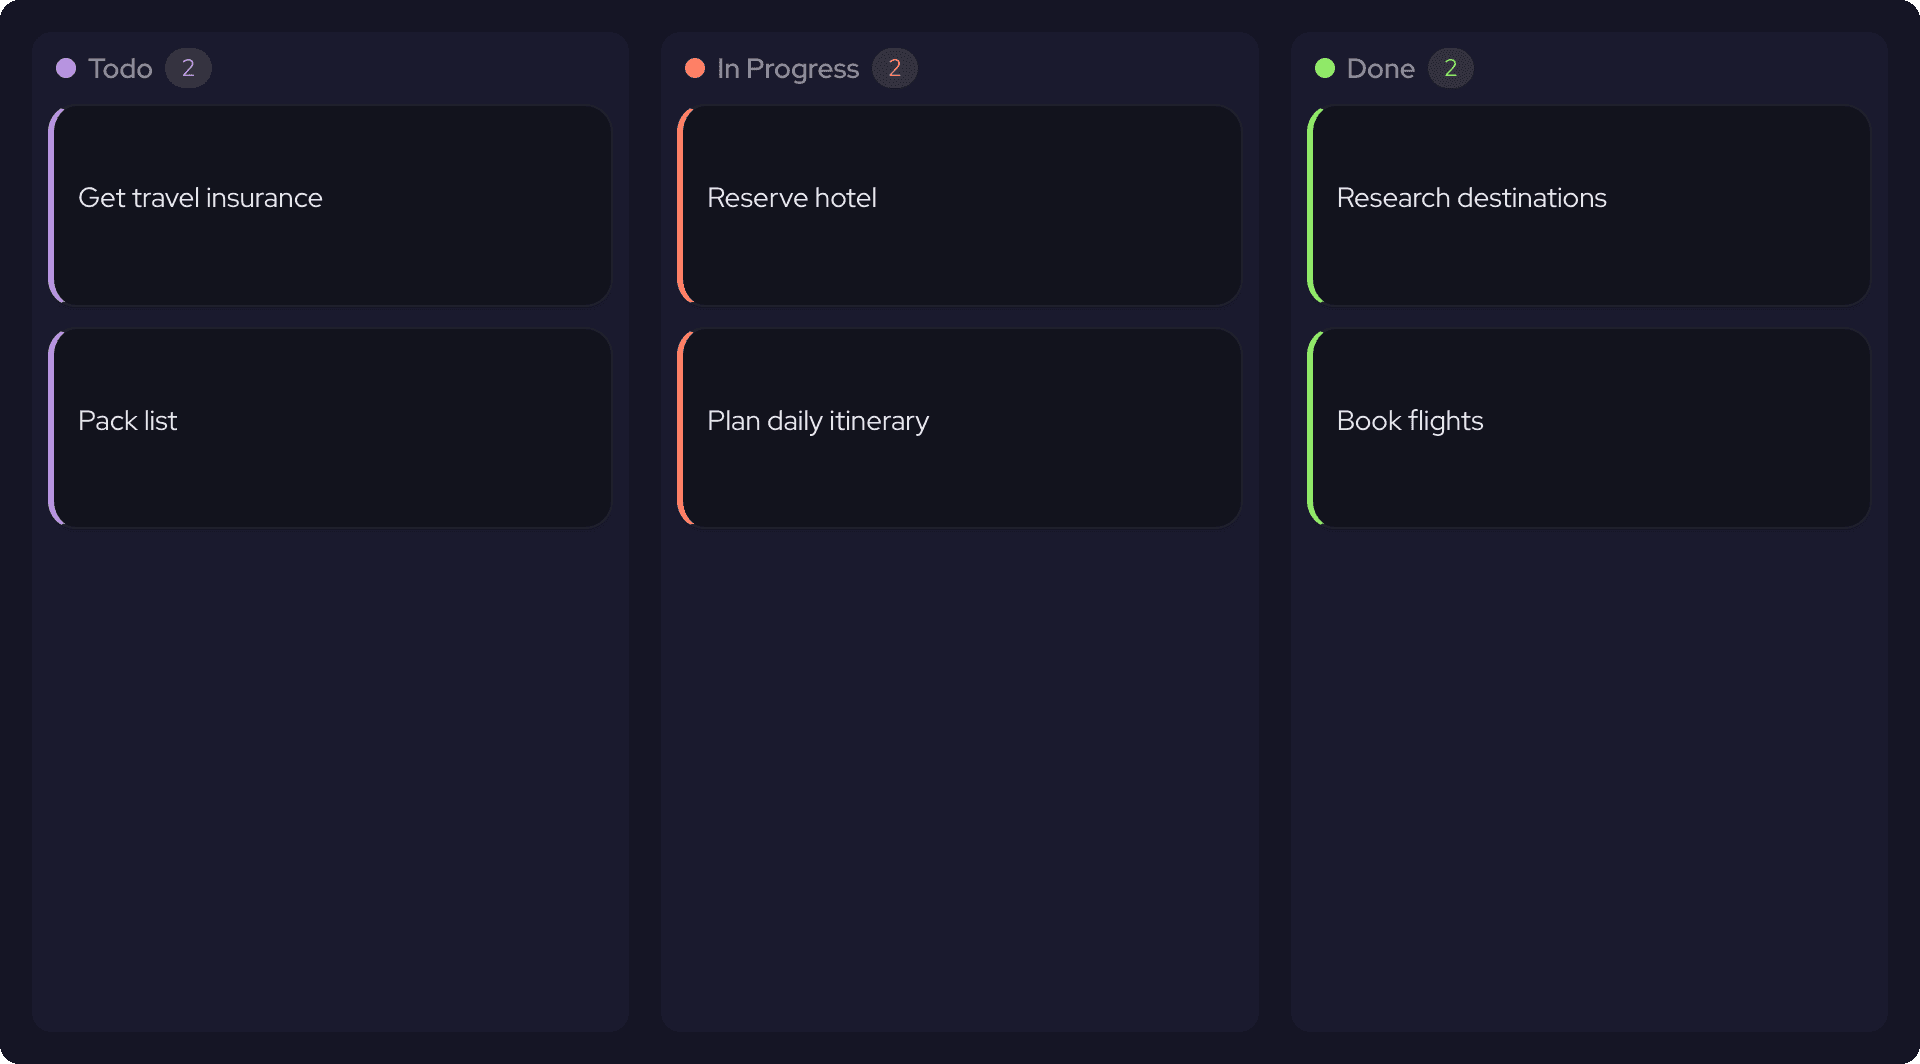Select the Get travel insurance card
1920x1064 pixels.
330,205
